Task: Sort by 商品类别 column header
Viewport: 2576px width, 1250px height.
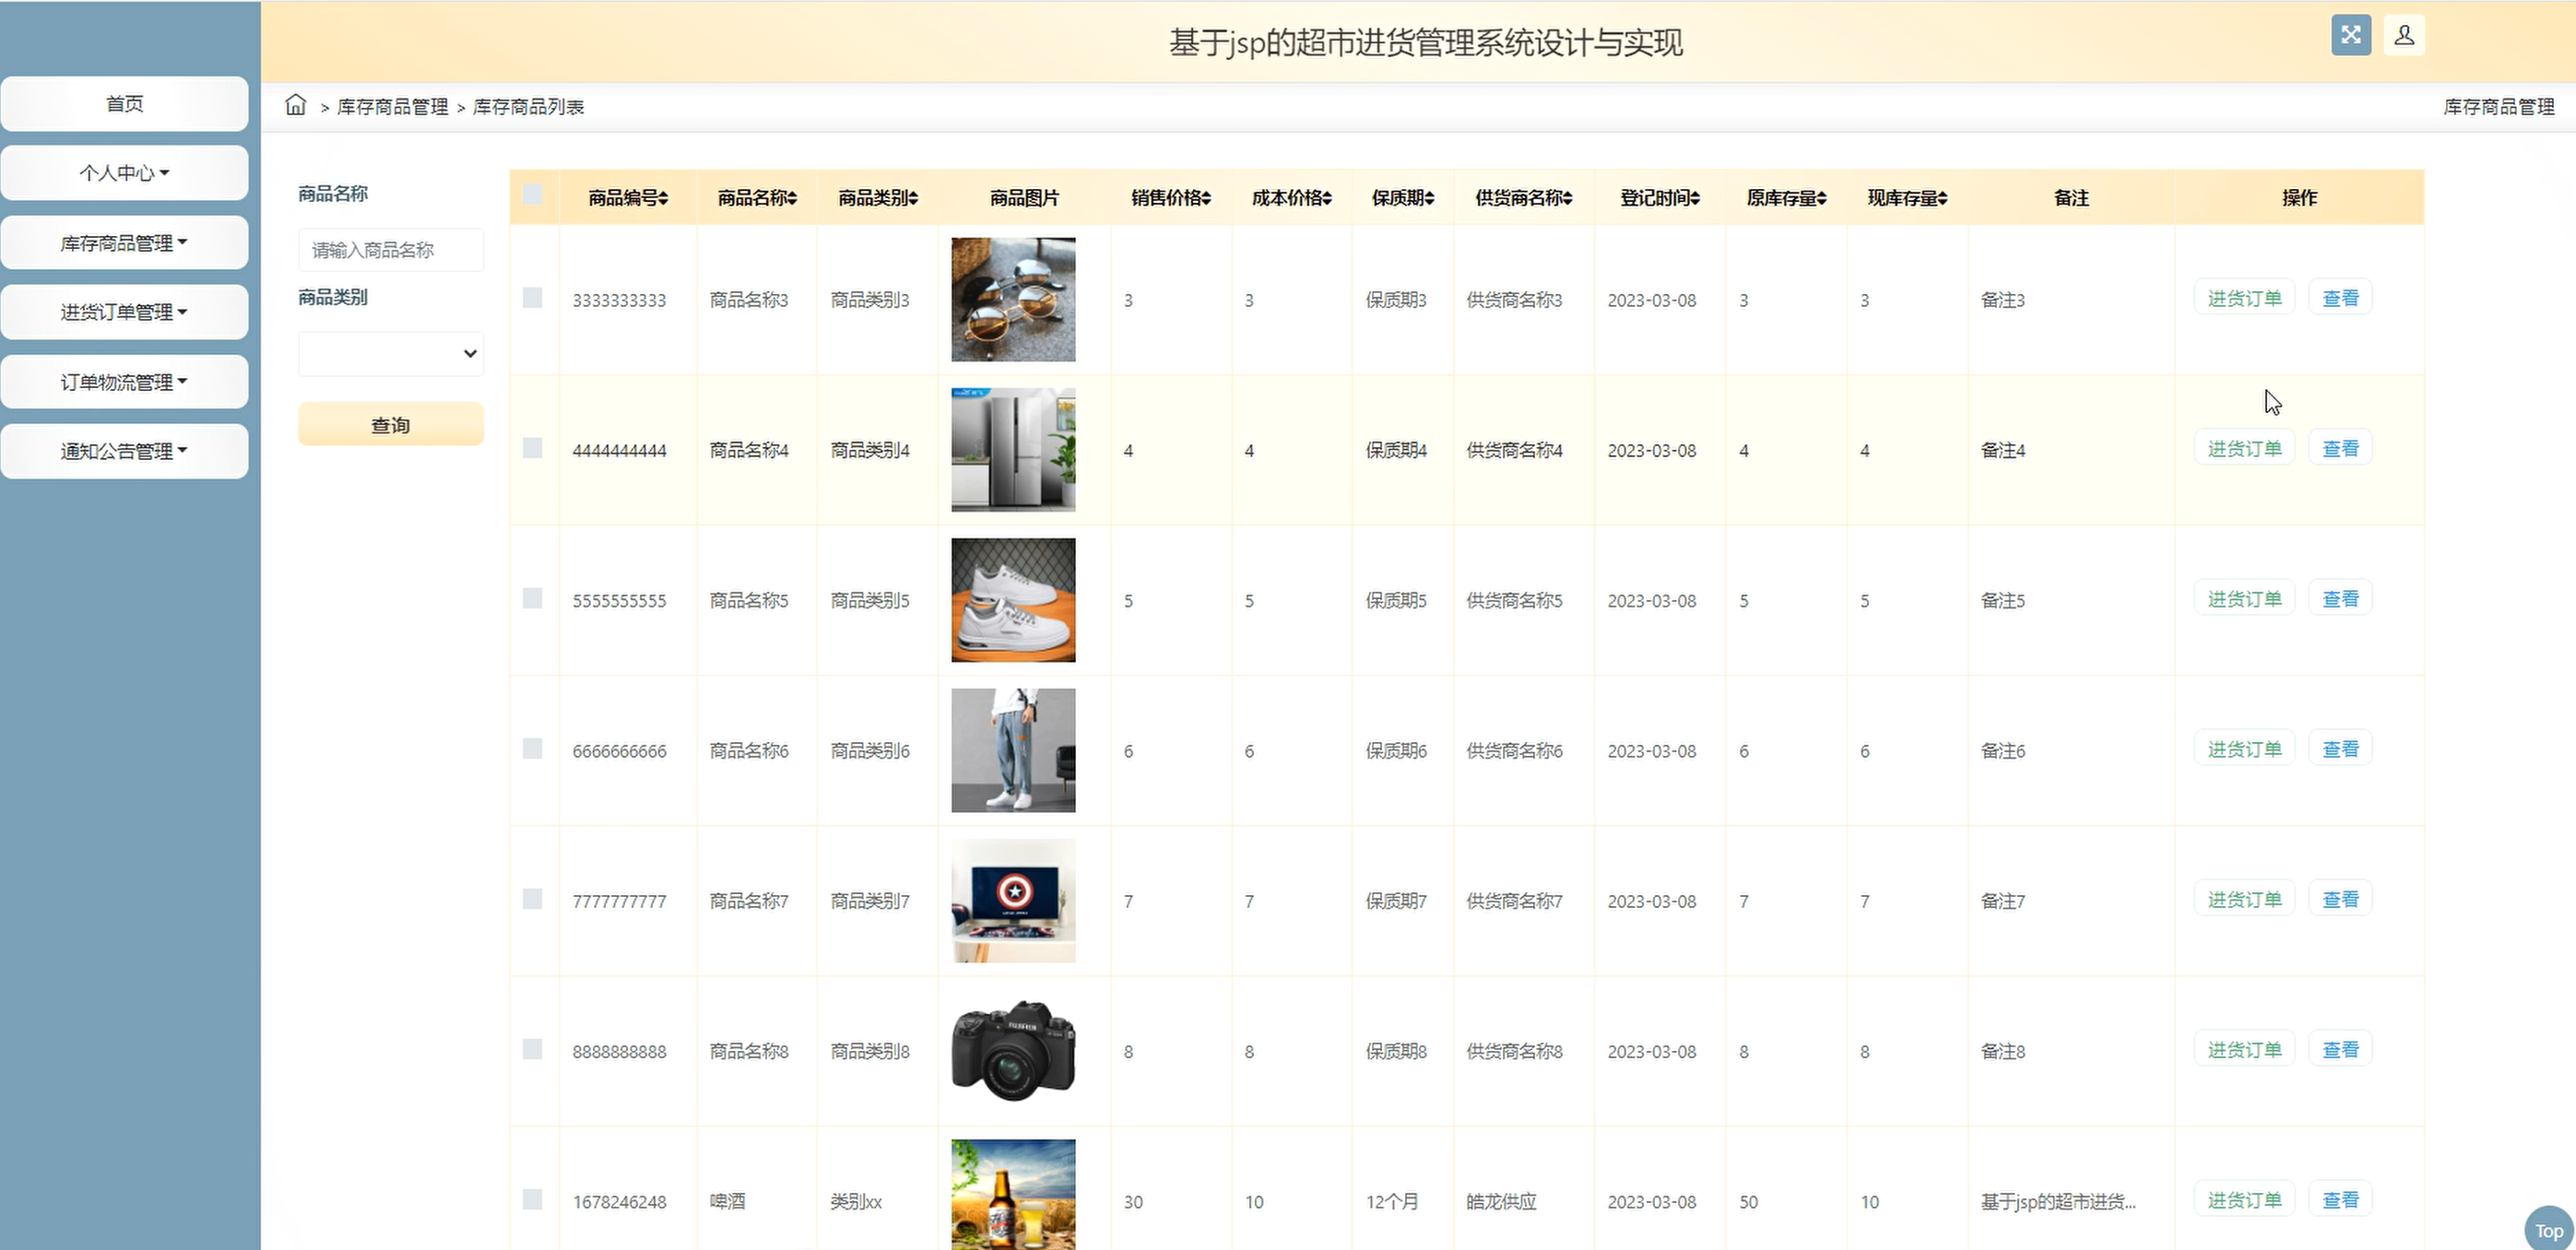Action: pyautogui.click(x=877, y=198)
